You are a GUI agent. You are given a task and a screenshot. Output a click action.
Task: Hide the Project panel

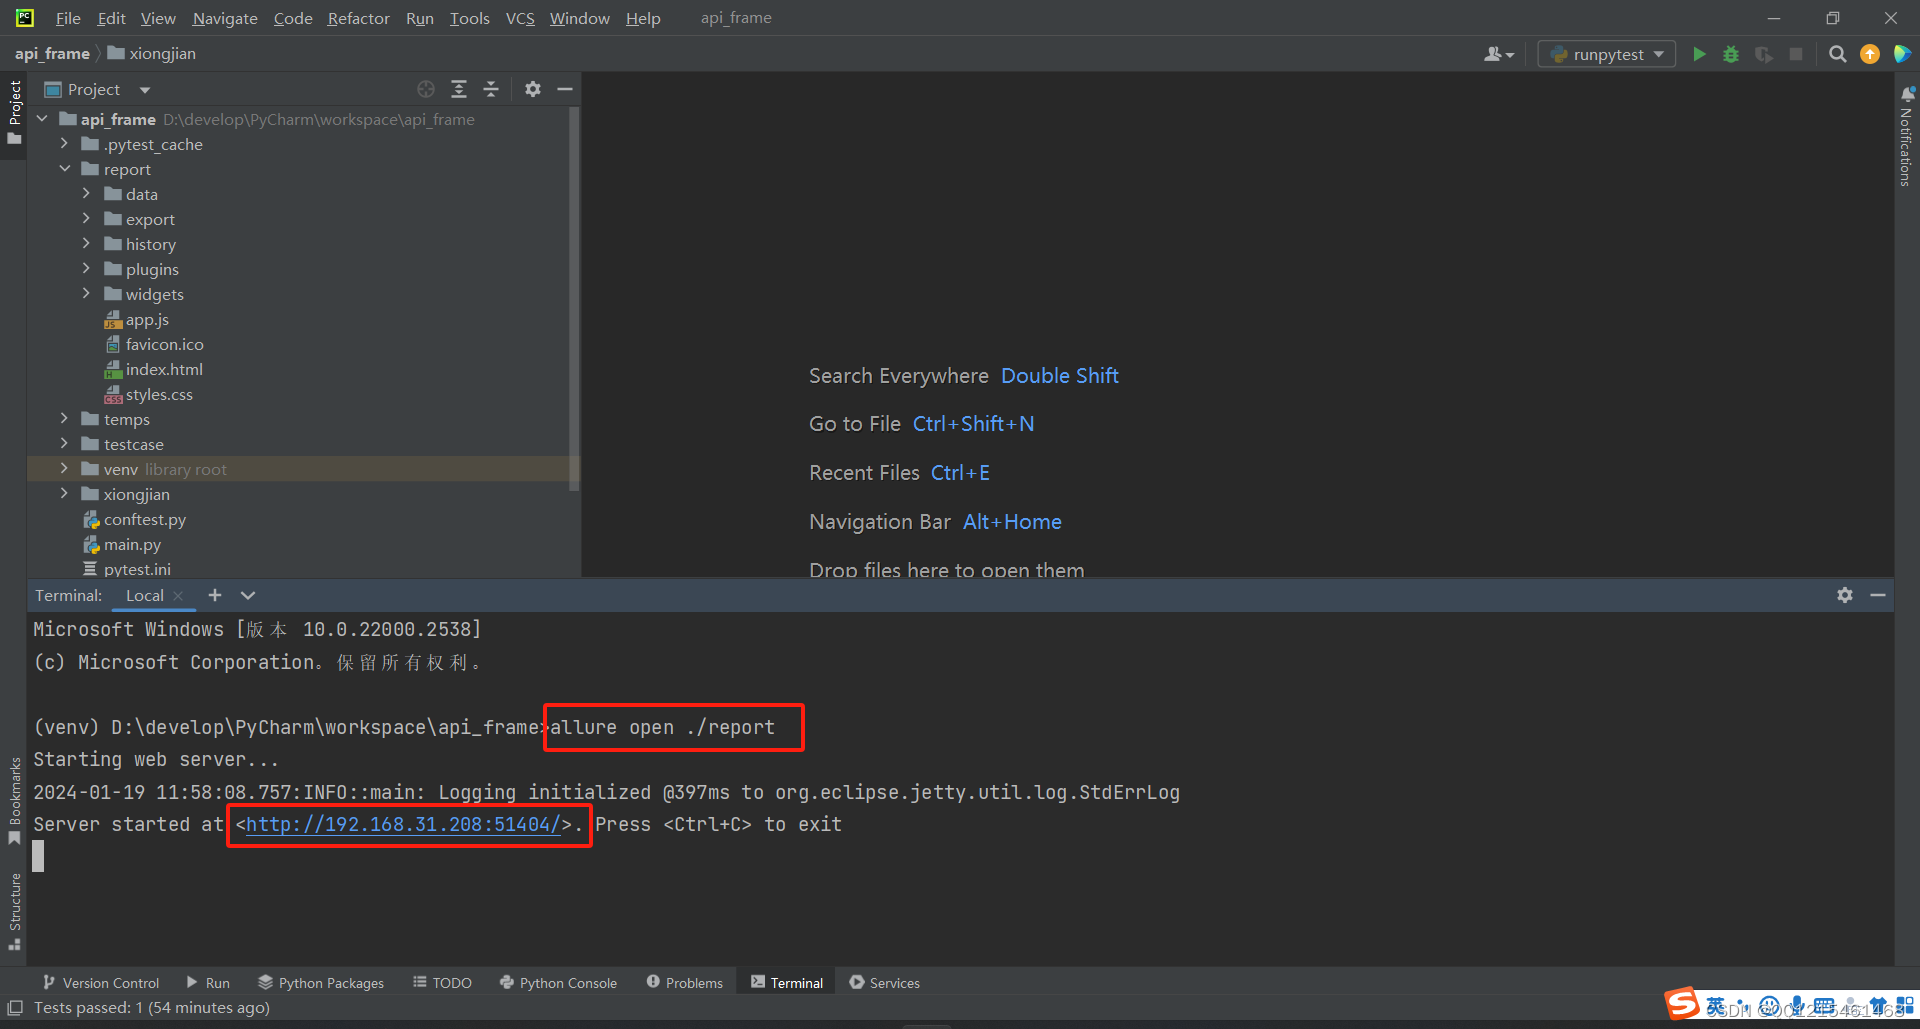click(x=565, y=89)
